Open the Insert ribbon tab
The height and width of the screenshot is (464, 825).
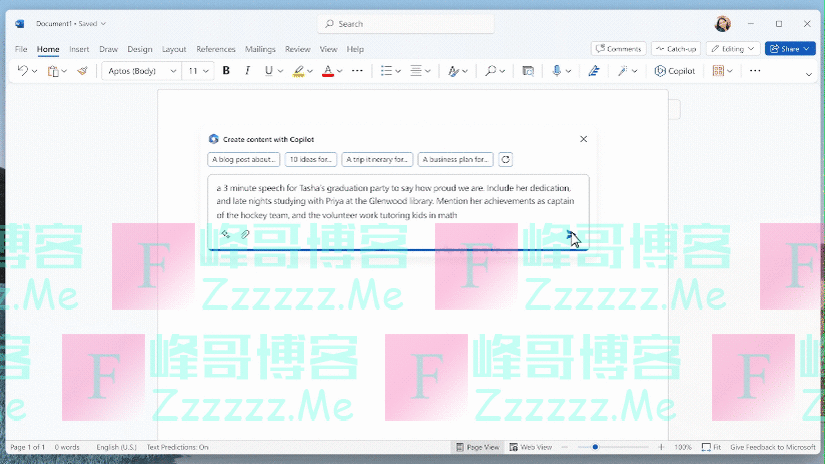79,49
